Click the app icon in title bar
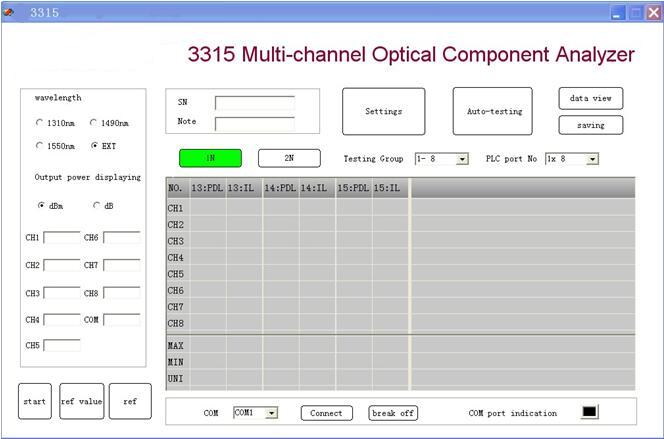Screen dimensions: 664x439 point(10,12)
